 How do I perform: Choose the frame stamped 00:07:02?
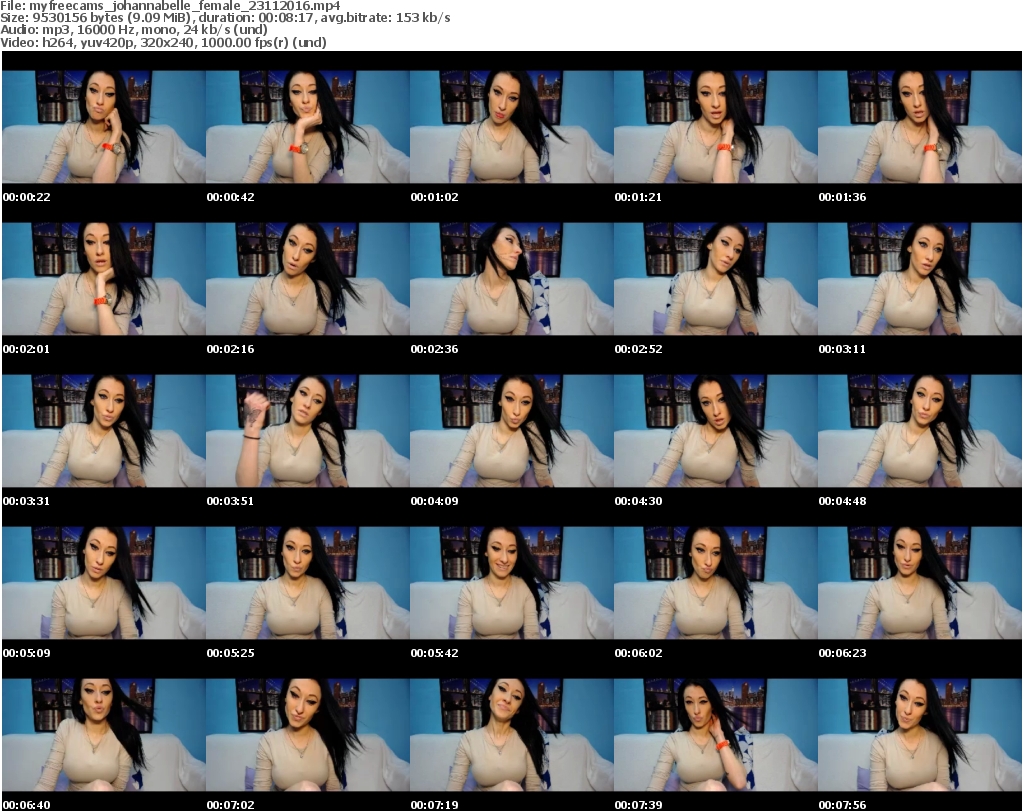(308, 735)
